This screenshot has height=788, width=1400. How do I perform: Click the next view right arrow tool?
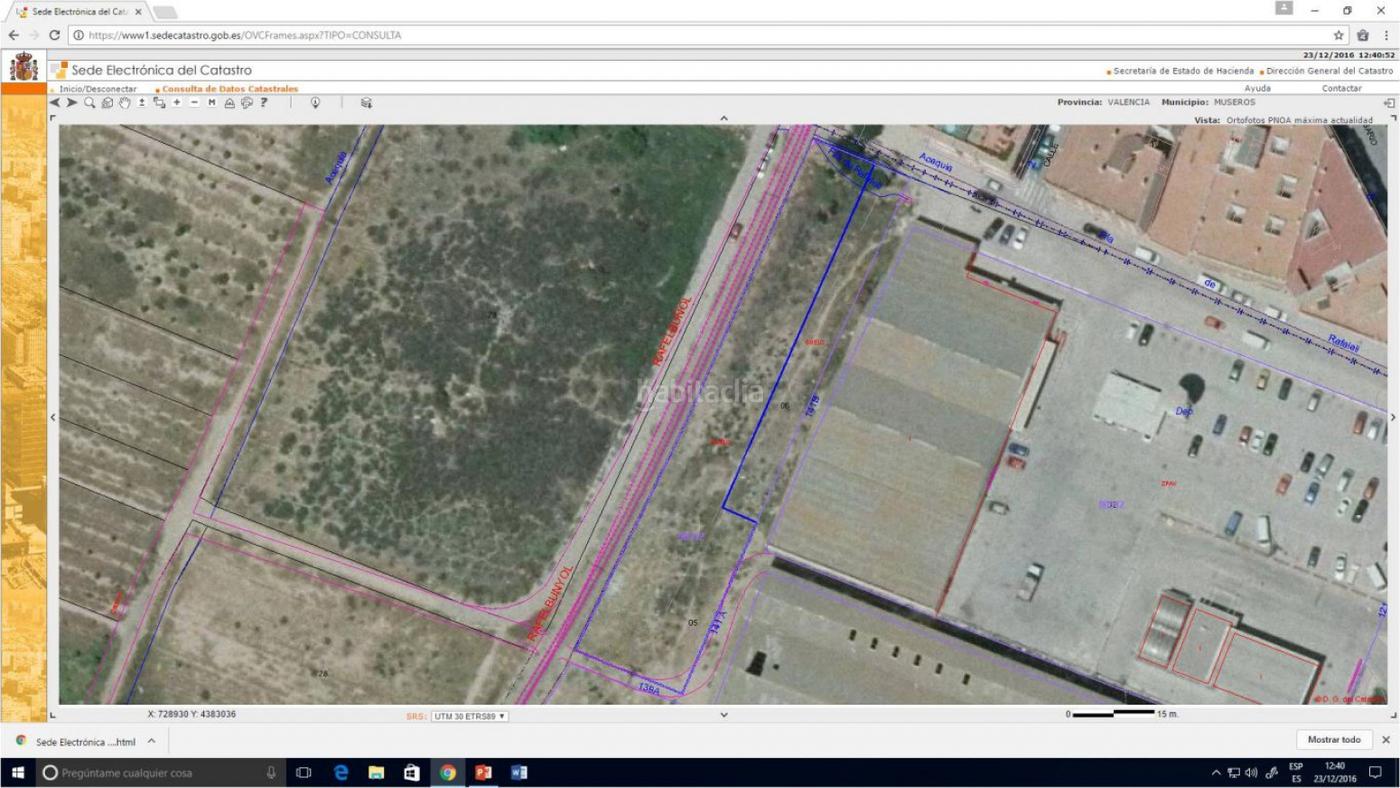[72, 103]
